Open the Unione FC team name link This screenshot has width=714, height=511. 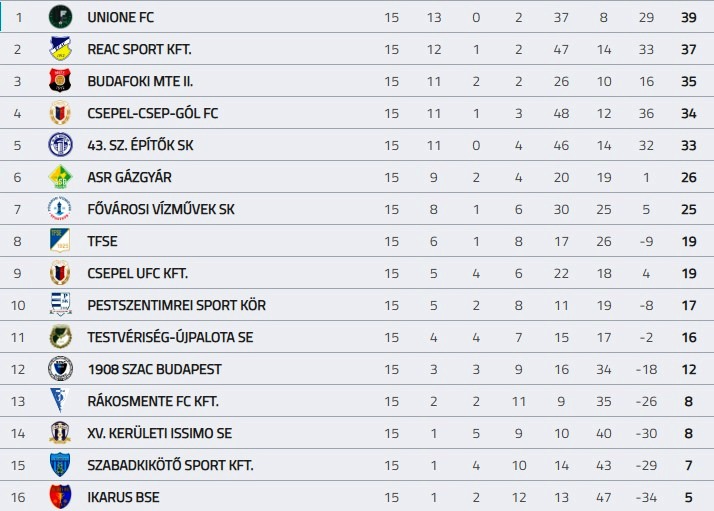(x=121, y=17)
